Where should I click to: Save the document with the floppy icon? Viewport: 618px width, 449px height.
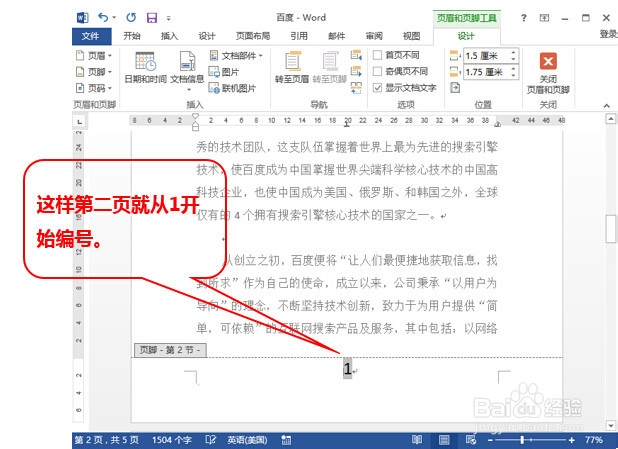tap(152, 18)
